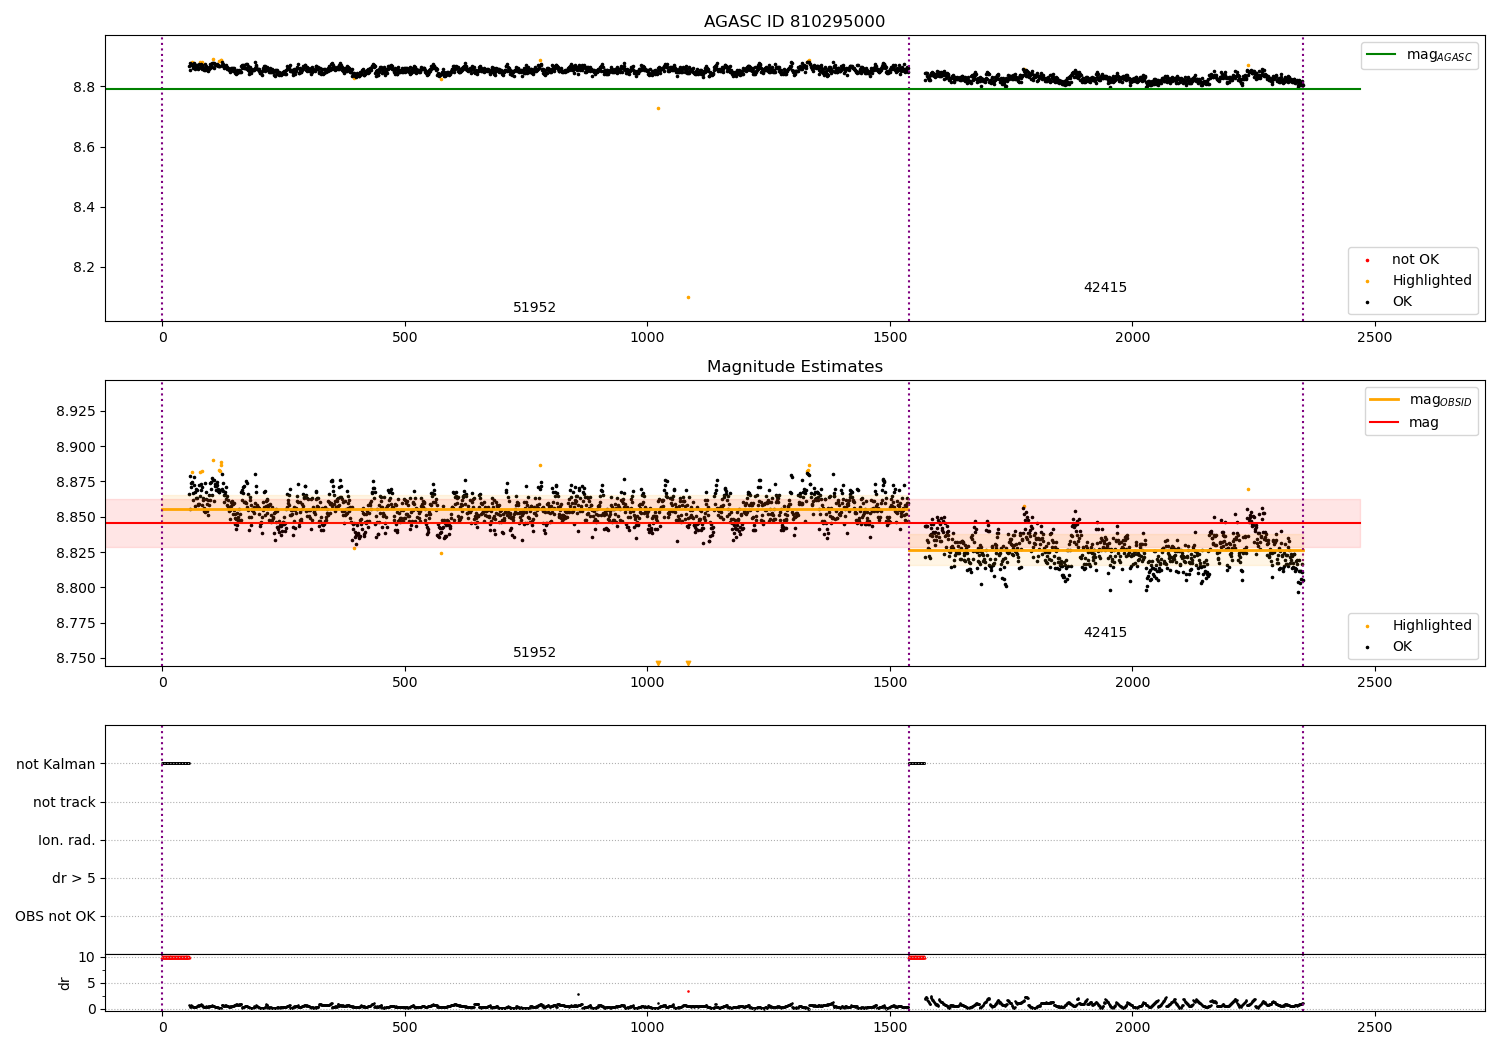Screen dimensions: 1500x1050
Task: Click the rotated "dr" axis label
Action: click(x=65, y=983)
